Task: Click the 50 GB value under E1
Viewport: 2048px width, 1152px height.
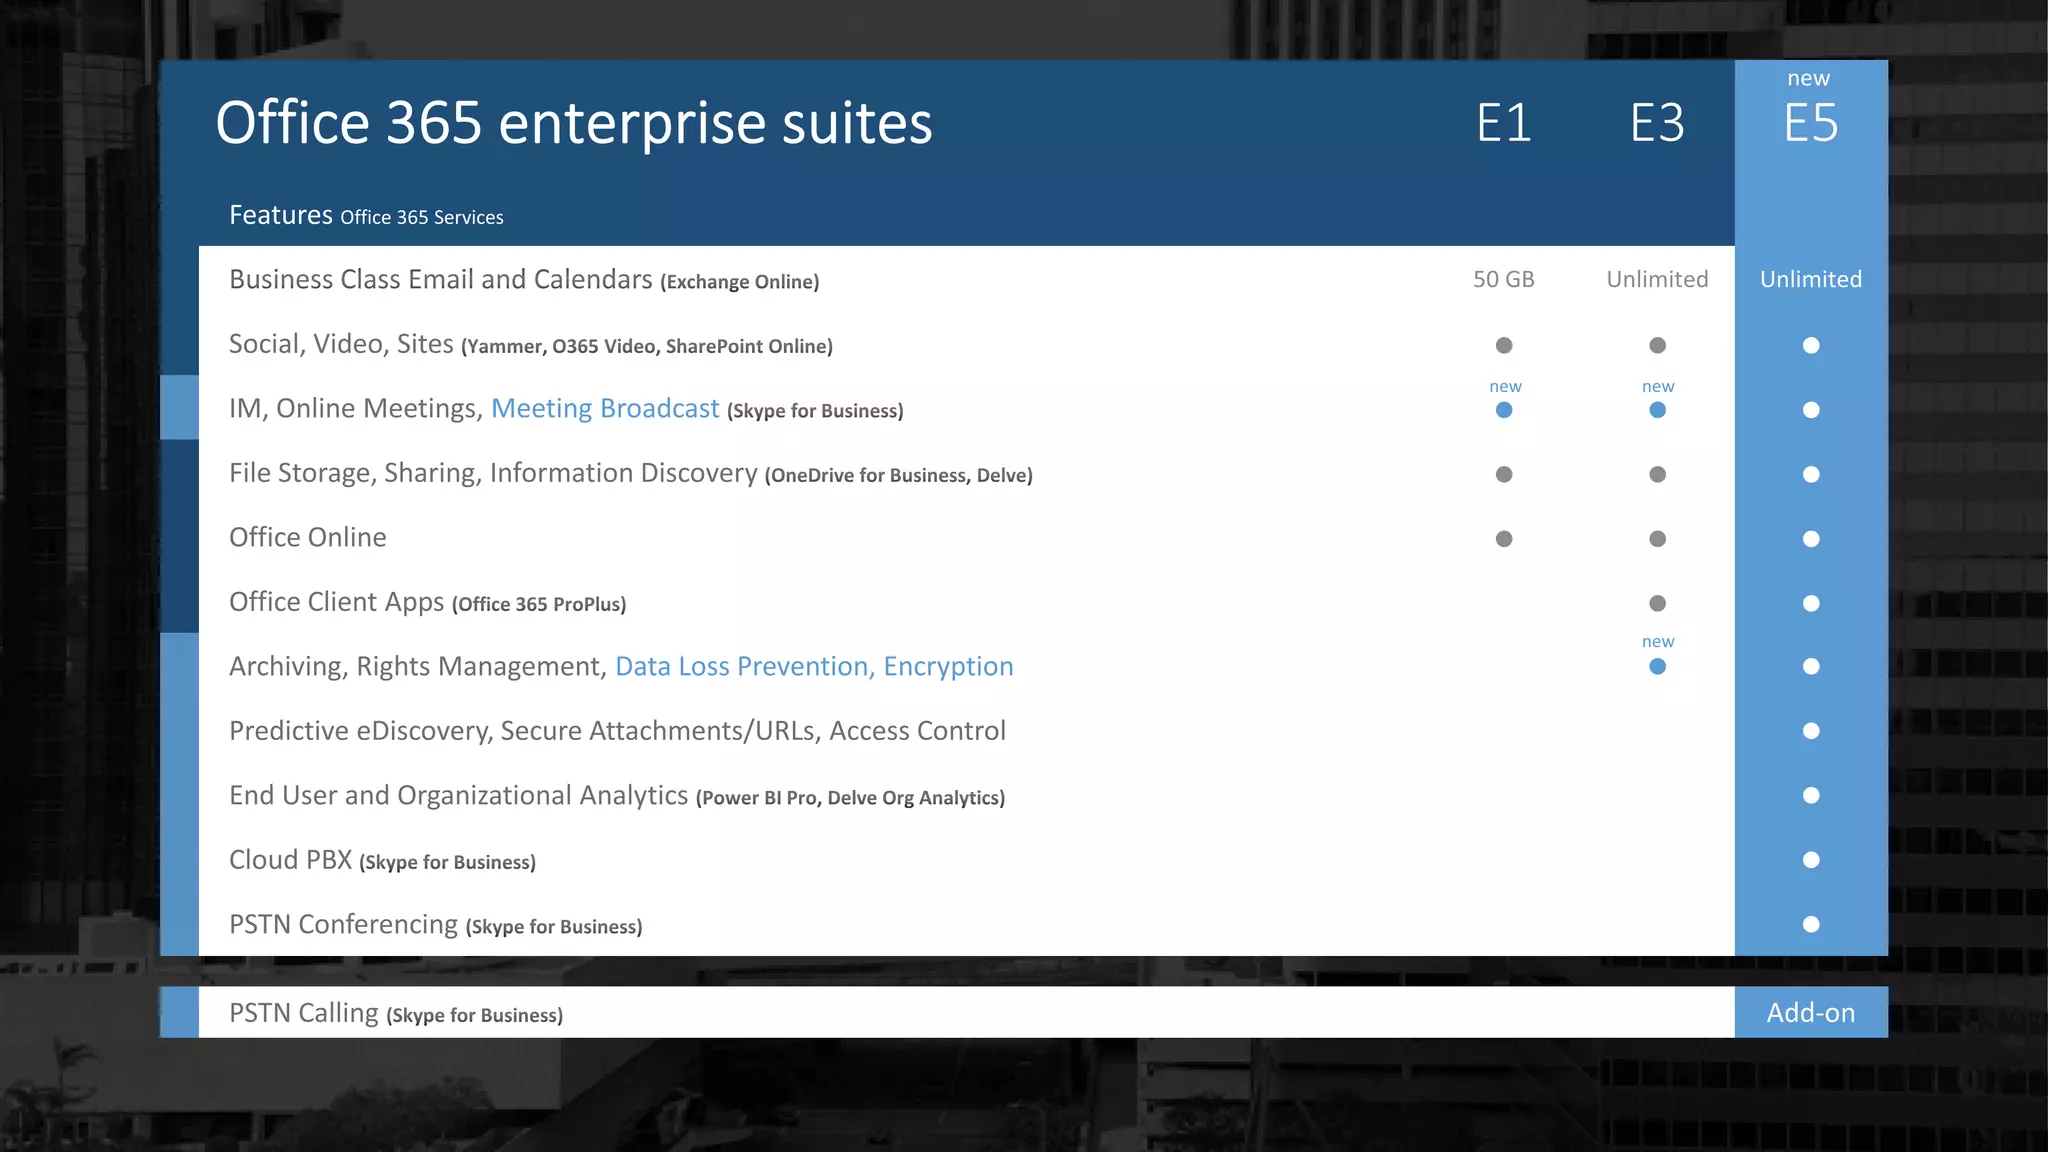Action: (x=1503, y=280)
